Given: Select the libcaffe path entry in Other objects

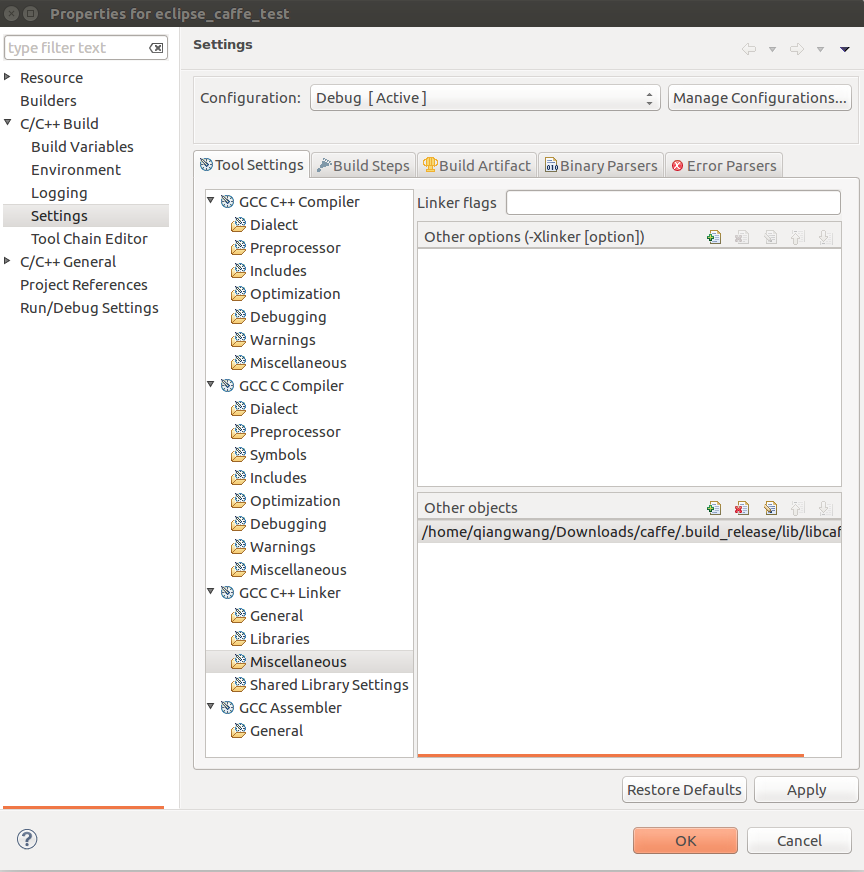Looking at the screenshot, I should tap(629, 532).
